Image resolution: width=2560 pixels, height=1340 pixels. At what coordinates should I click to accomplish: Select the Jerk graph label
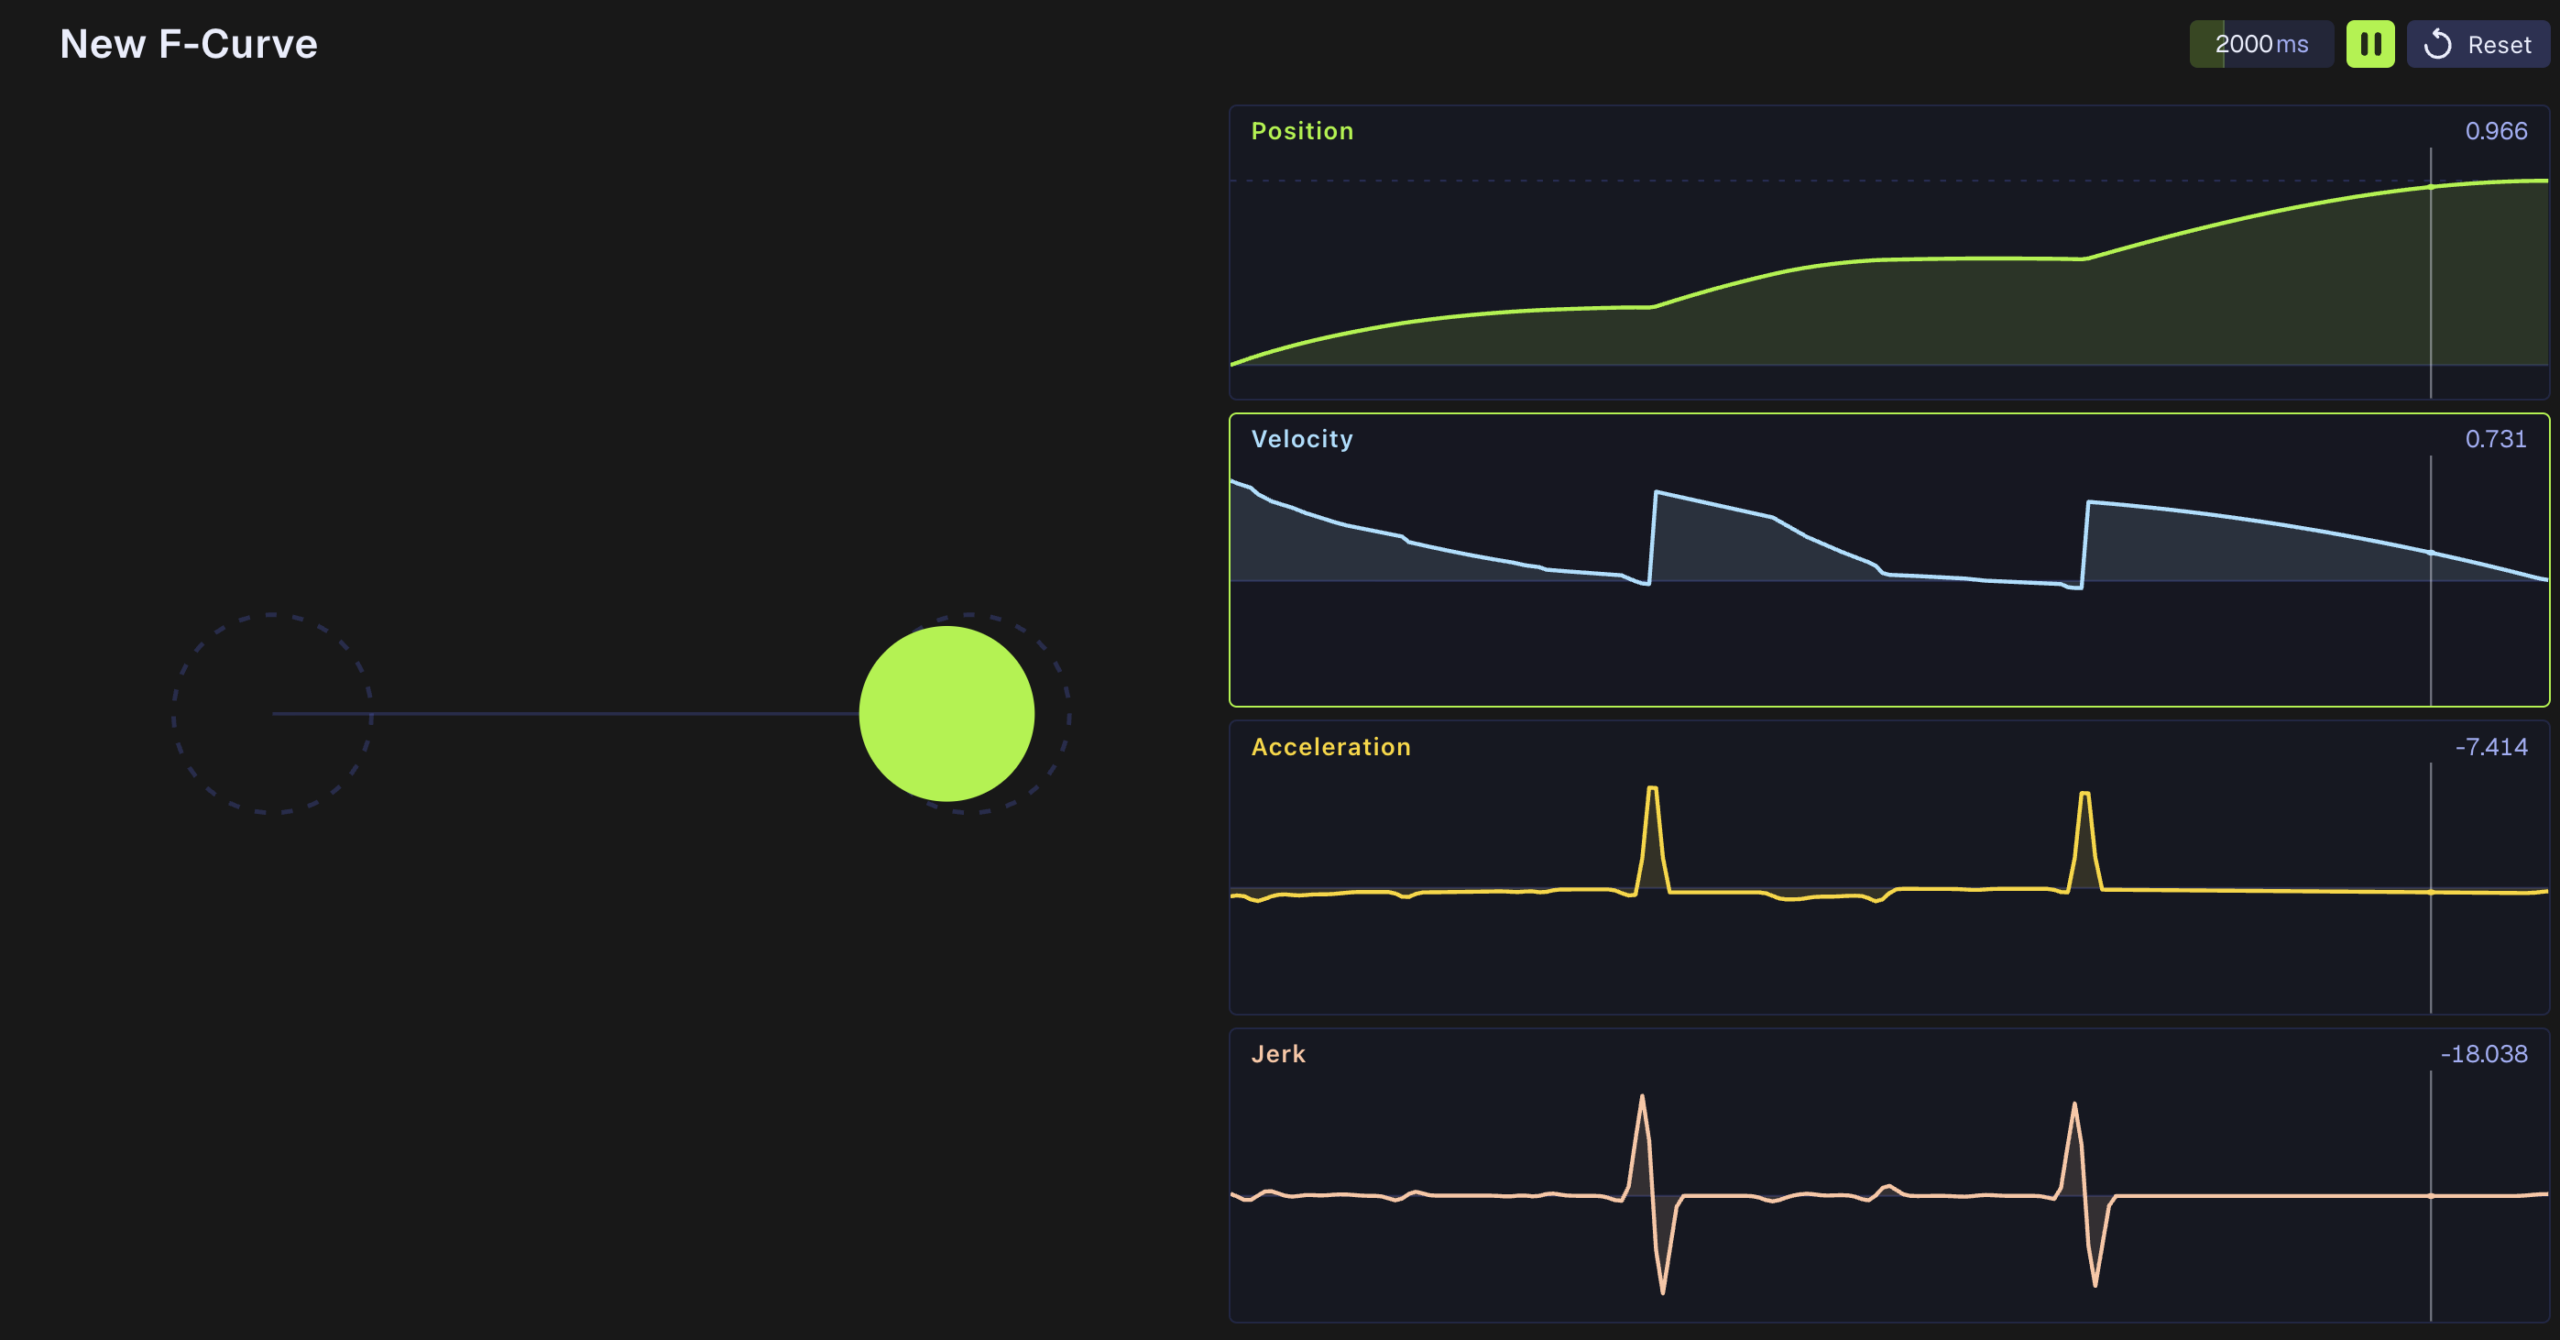click(1278, 1054)
